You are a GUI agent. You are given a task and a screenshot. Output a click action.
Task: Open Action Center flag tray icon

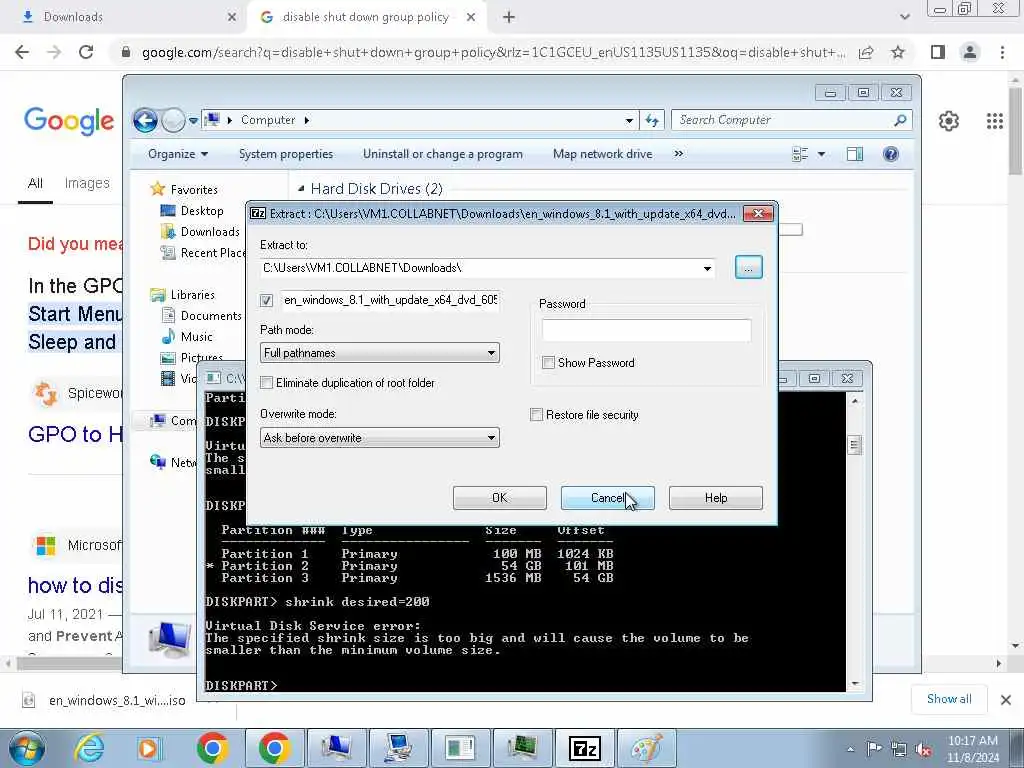pyautogui.click(x=874, y=749)
